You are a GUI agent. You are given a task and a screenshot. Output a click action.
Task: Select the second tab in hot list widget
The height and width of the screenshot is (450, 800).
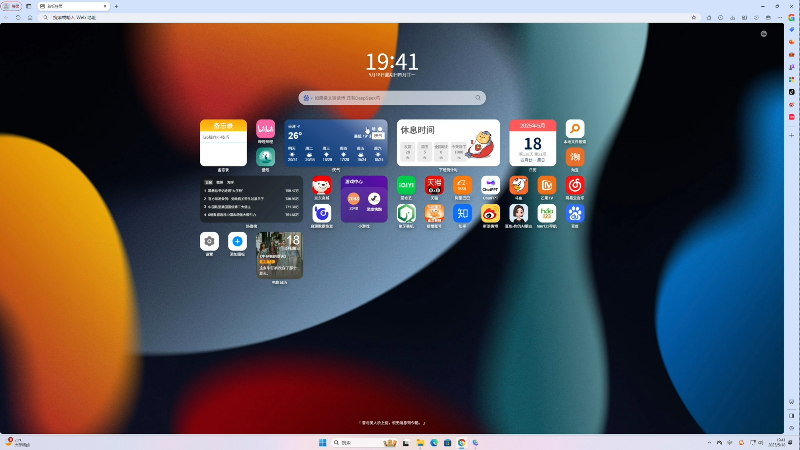pyautogui.click(x=219, y=182)
